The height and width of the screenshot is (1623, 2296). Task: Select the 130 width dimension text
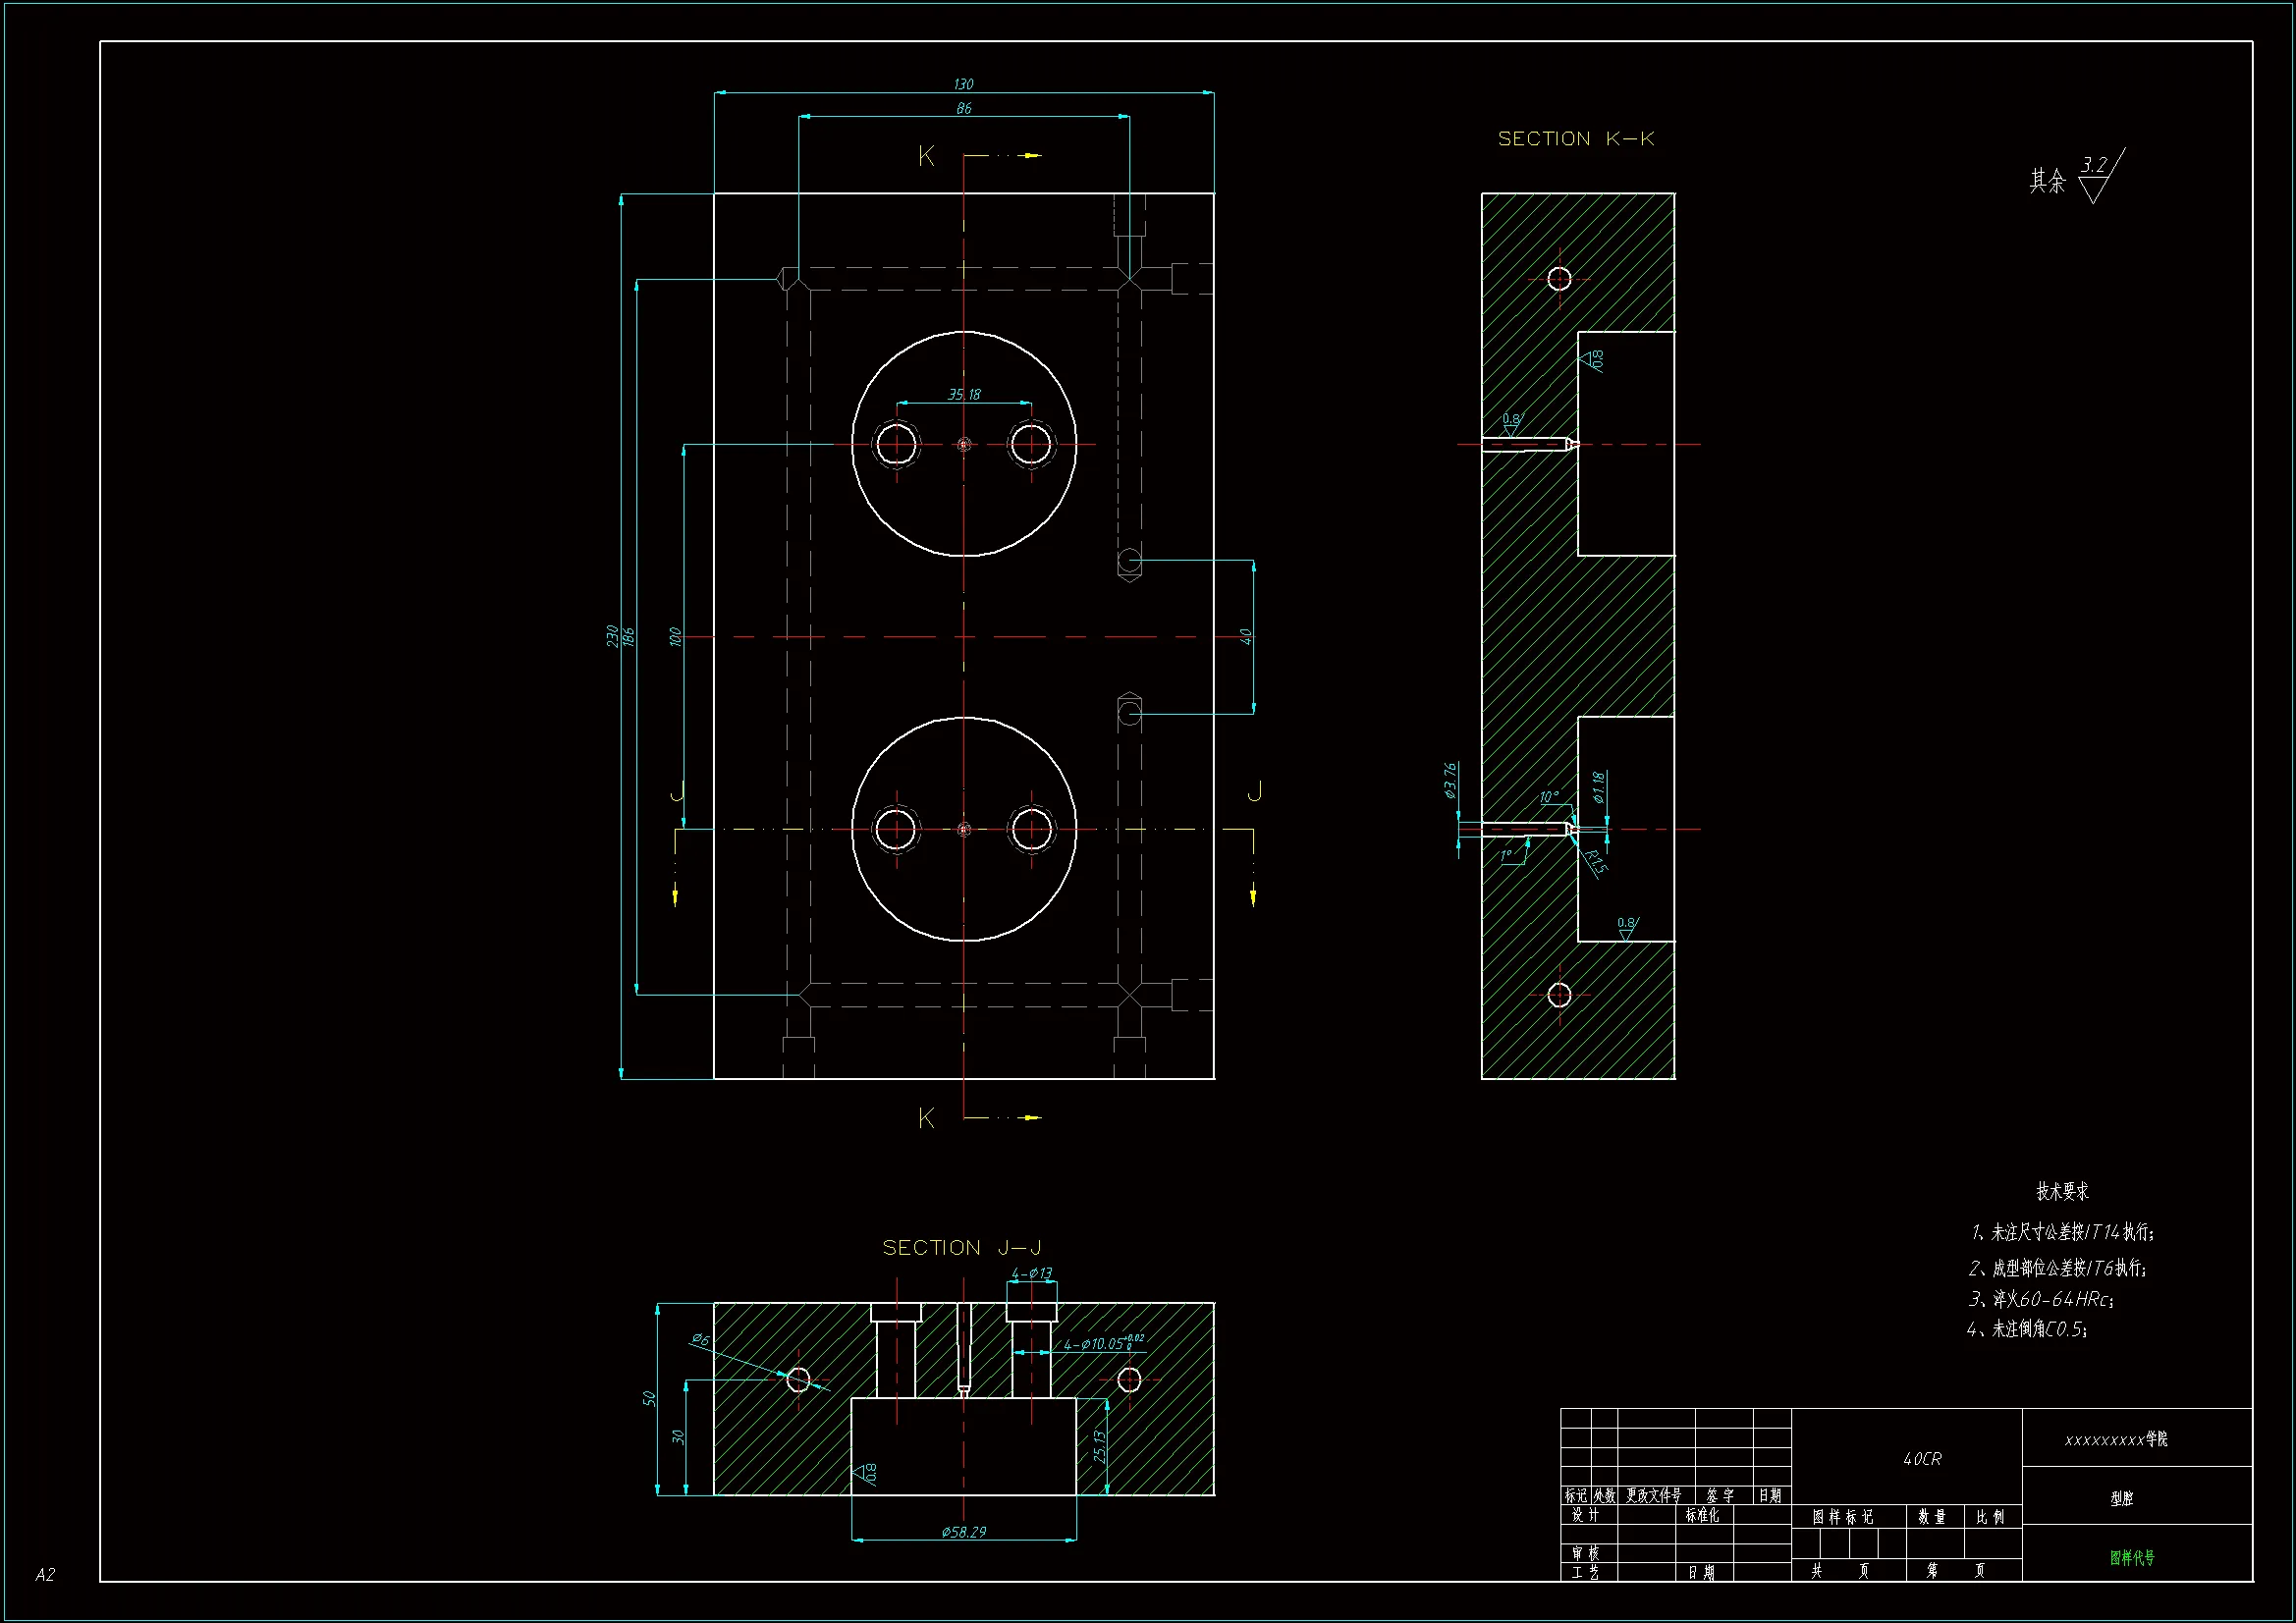[963, 84]
